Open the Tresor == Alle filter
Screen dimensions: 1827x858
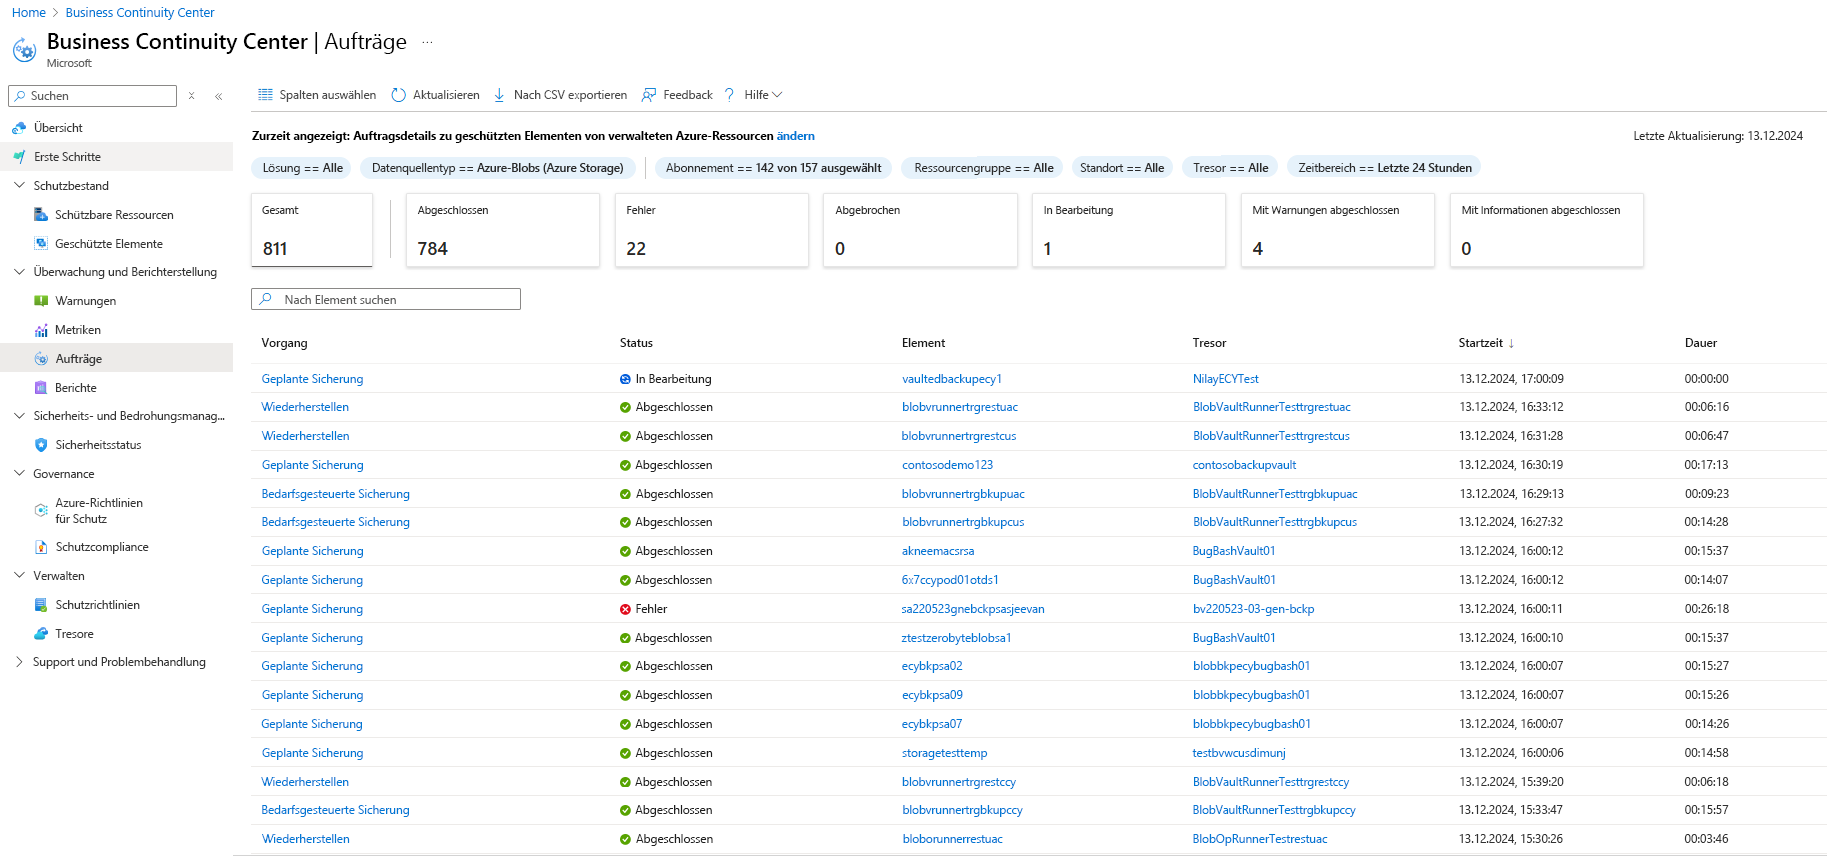pos(1230,168)
